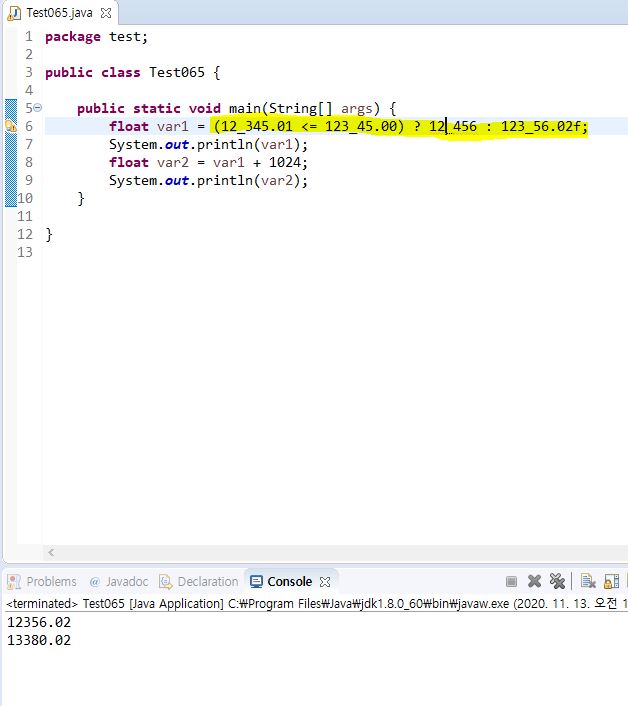Click the editor horizontal scrollbar left arrow
The width and height of the screenshot is (628, 706).
51,552
